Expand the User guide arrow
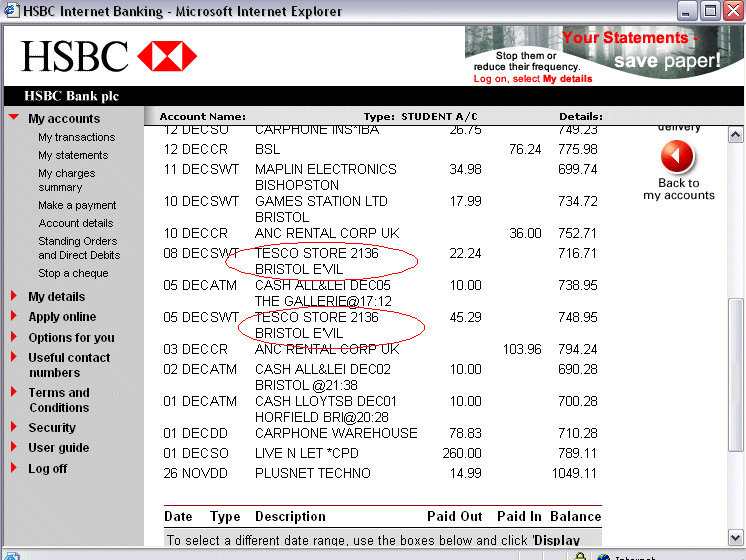This screenshot has height=560, width=746. (x=14, y=447)
